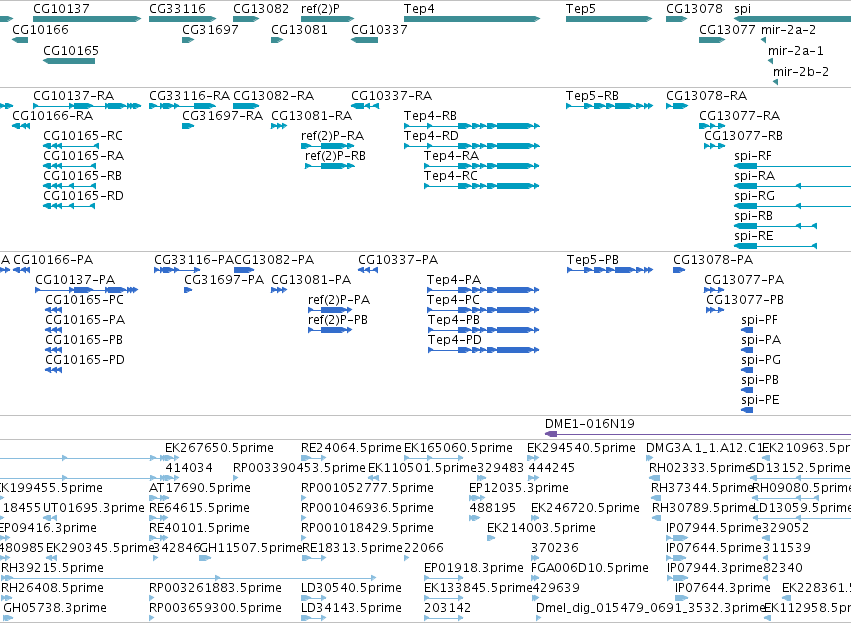Click the AT17690.5prime EST label

point(200,488)
